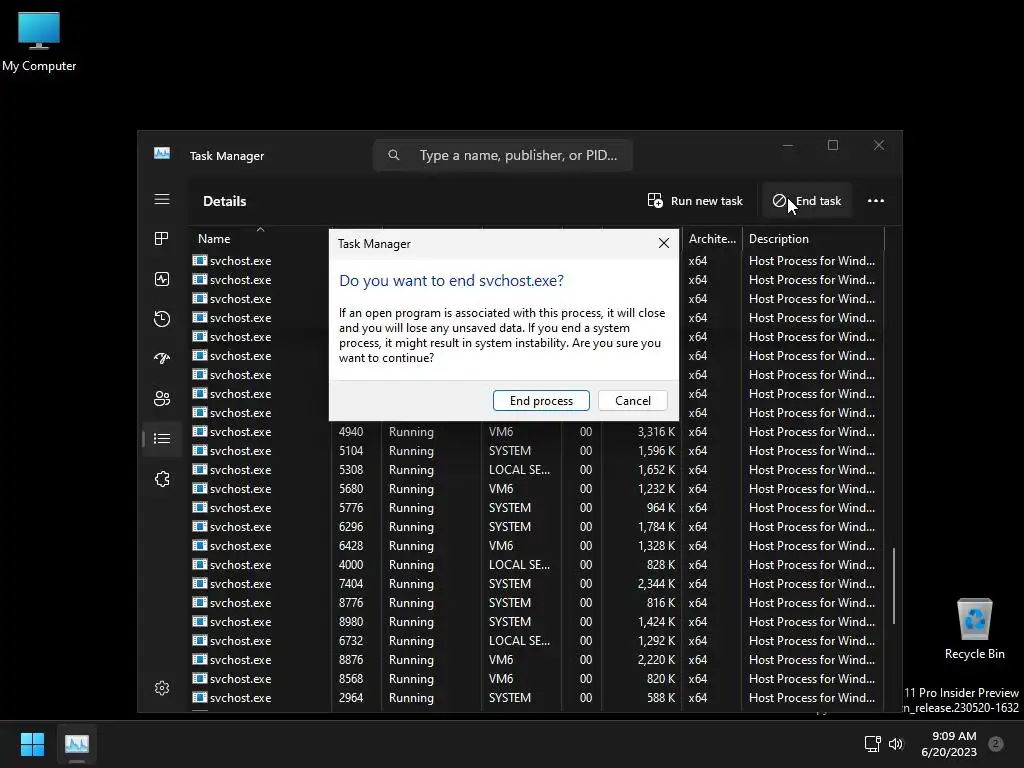
Task: Click the 964 K memory cell
Action: click(661, 507)
